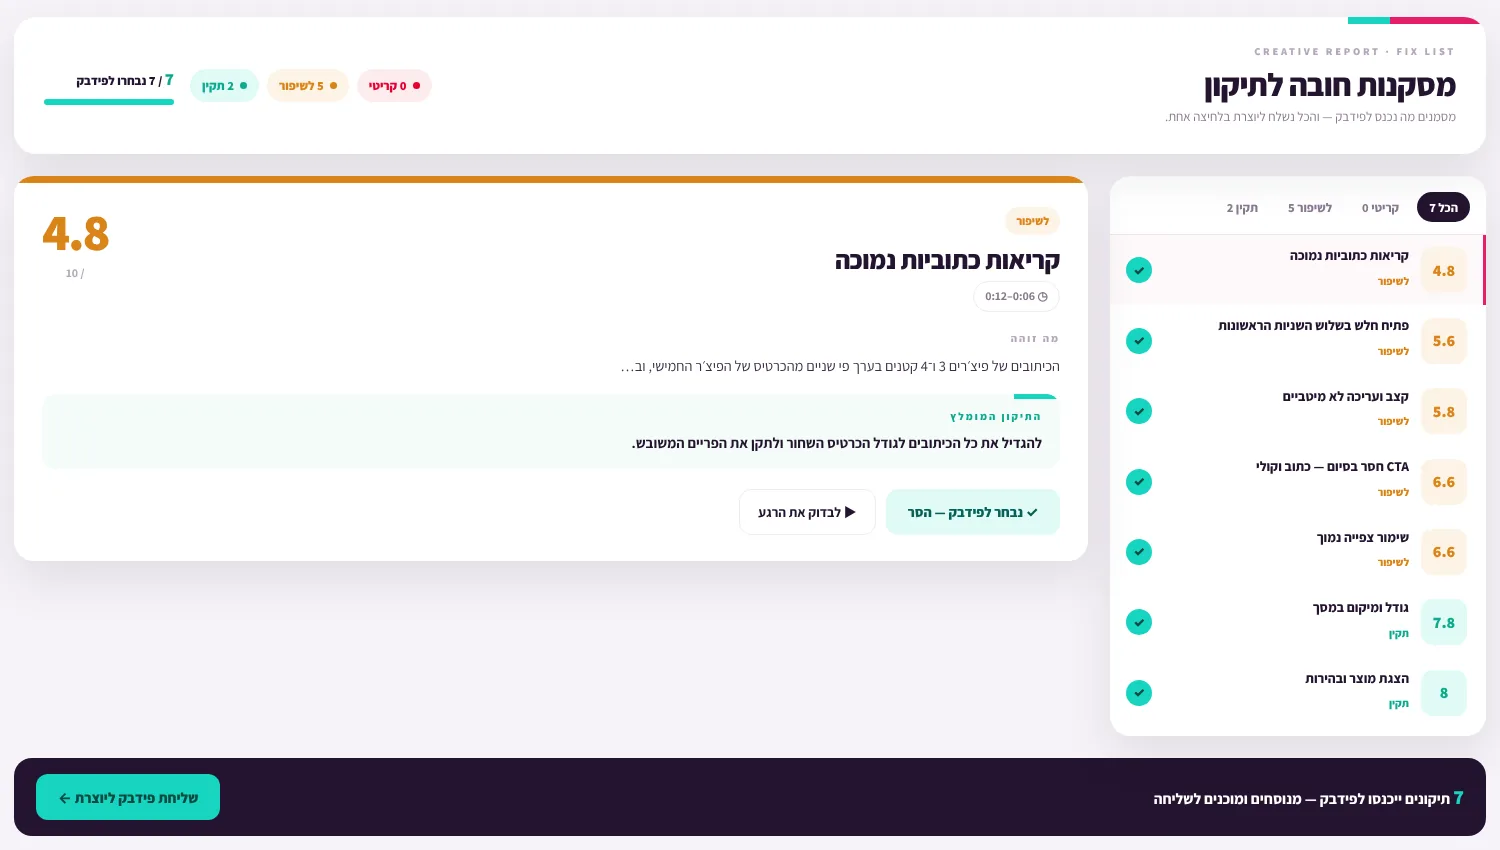The image size is (1500, 850).
Task: Toggle the checkmark for גודל ומיקום במסך
Action: [x=1139, y=622]
